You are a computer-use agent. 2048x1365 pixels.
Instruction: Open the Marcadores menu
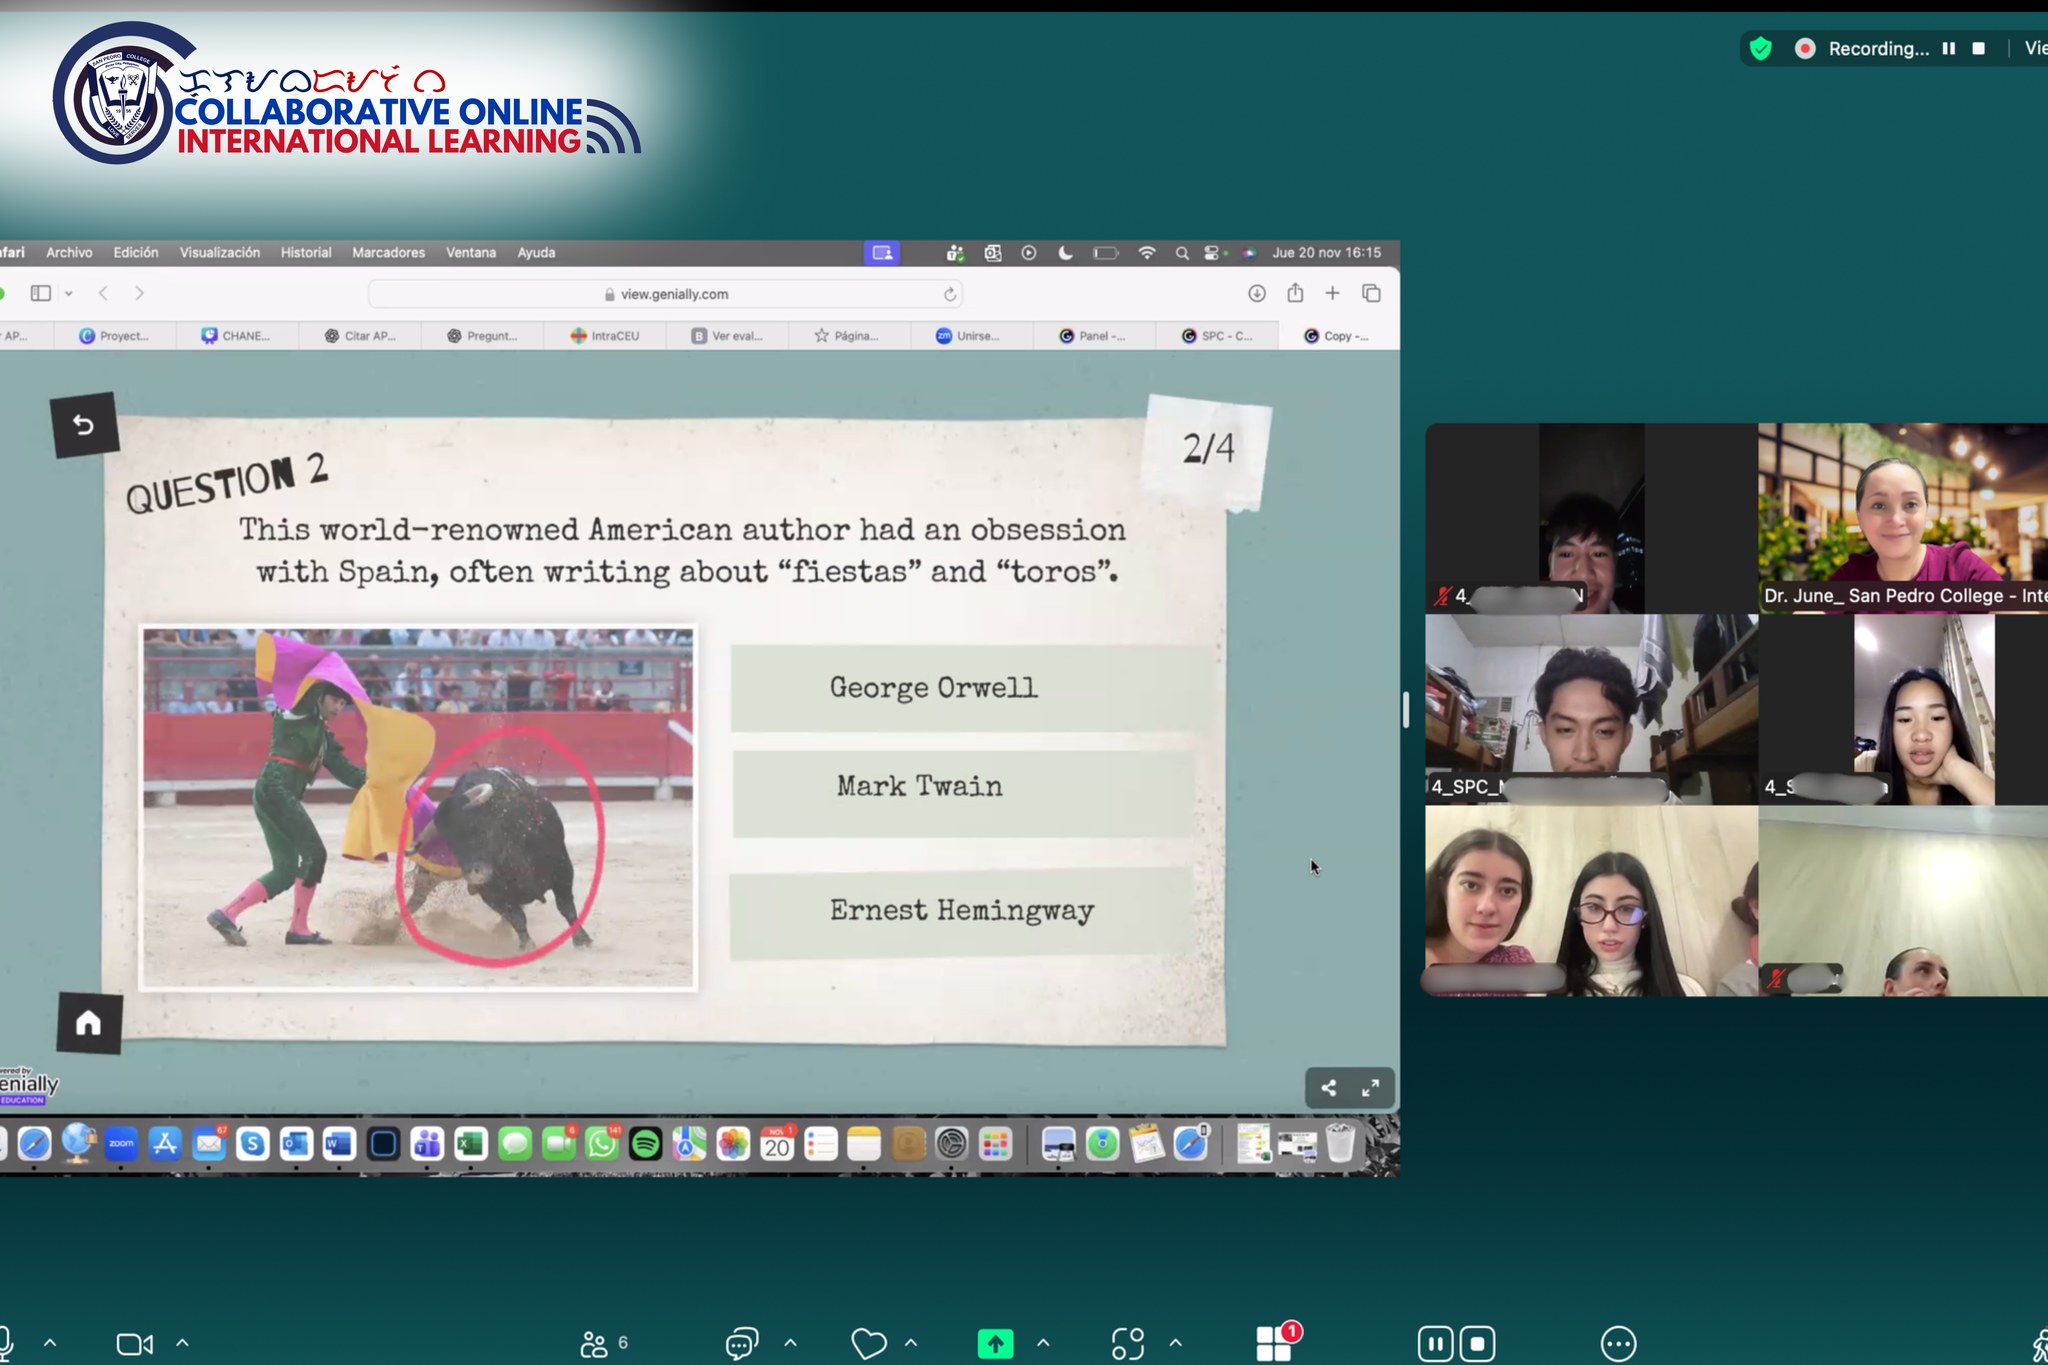click(388, 253)
